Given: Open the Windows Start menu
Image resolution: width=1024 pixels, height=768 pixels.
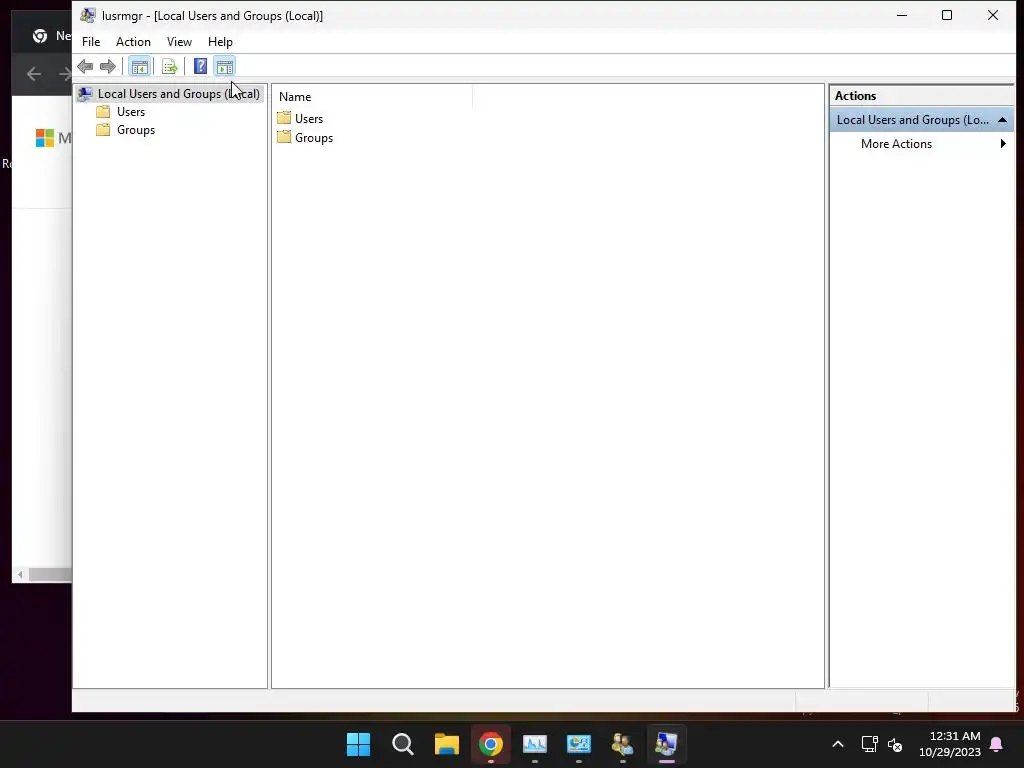Looking at the screenshot, I should 359,744.
